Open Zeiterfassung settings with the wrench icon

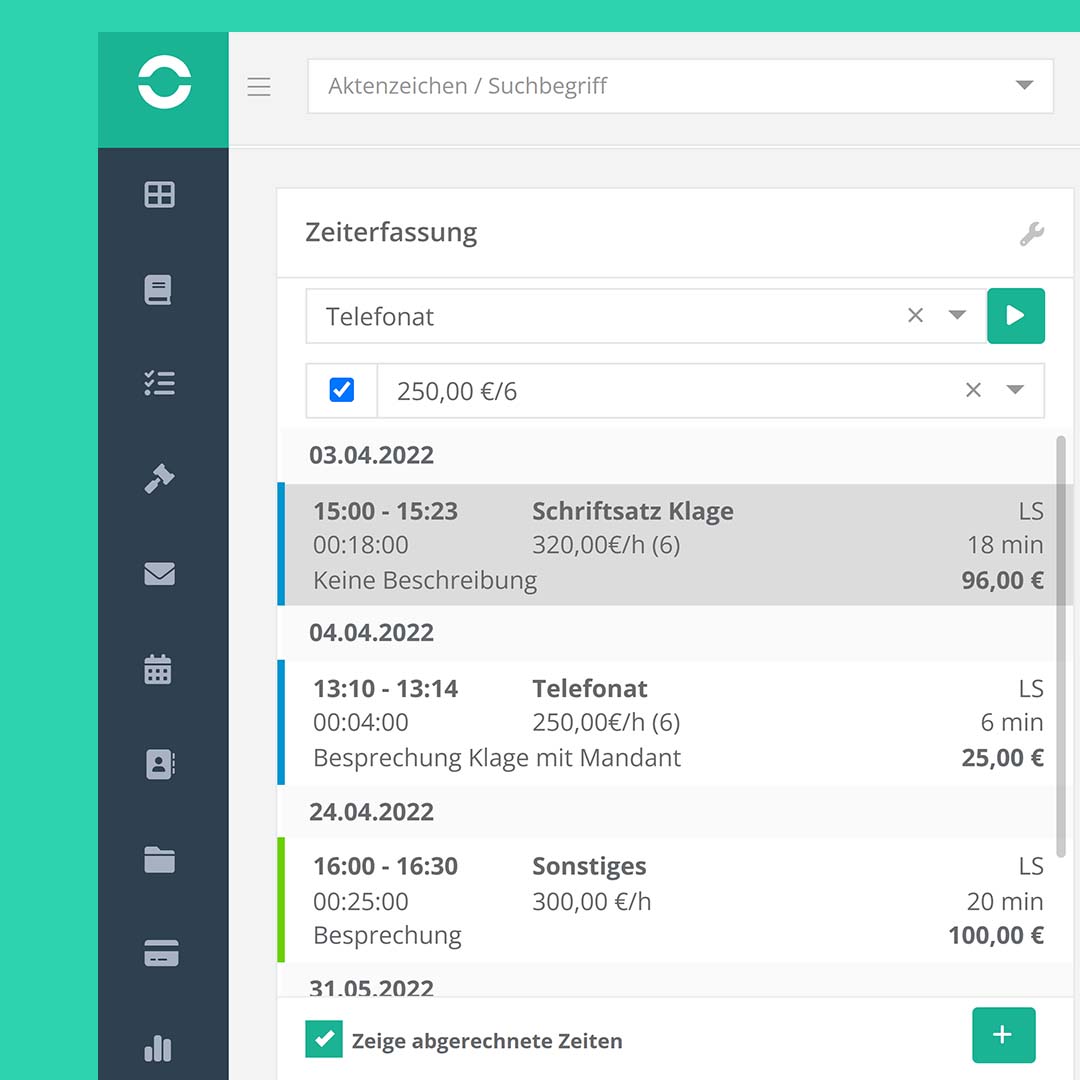pos(1032,232)
